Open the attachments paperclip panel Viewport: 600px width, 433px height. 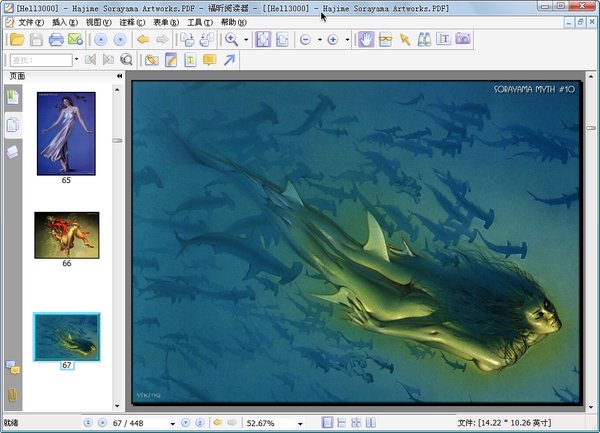(12, 394)
